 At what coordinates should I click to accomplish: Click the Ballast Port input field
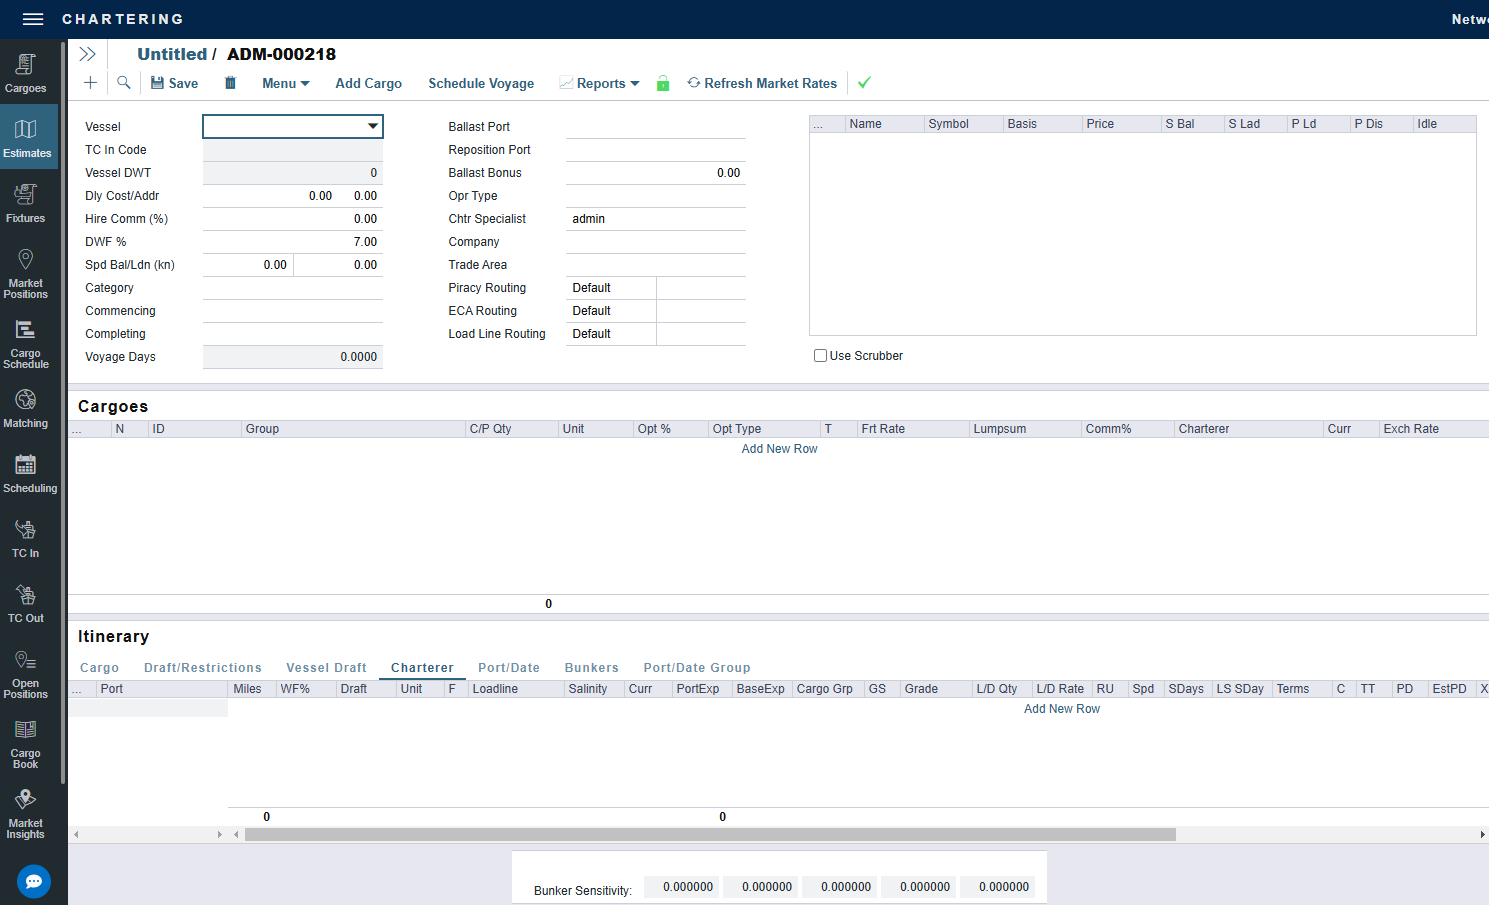[655, 127]
